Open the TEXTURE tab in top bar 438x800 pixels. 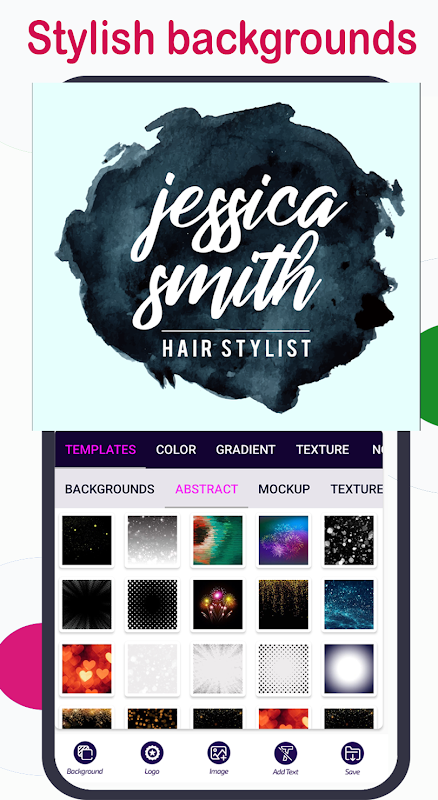click(x=323, y=449)
